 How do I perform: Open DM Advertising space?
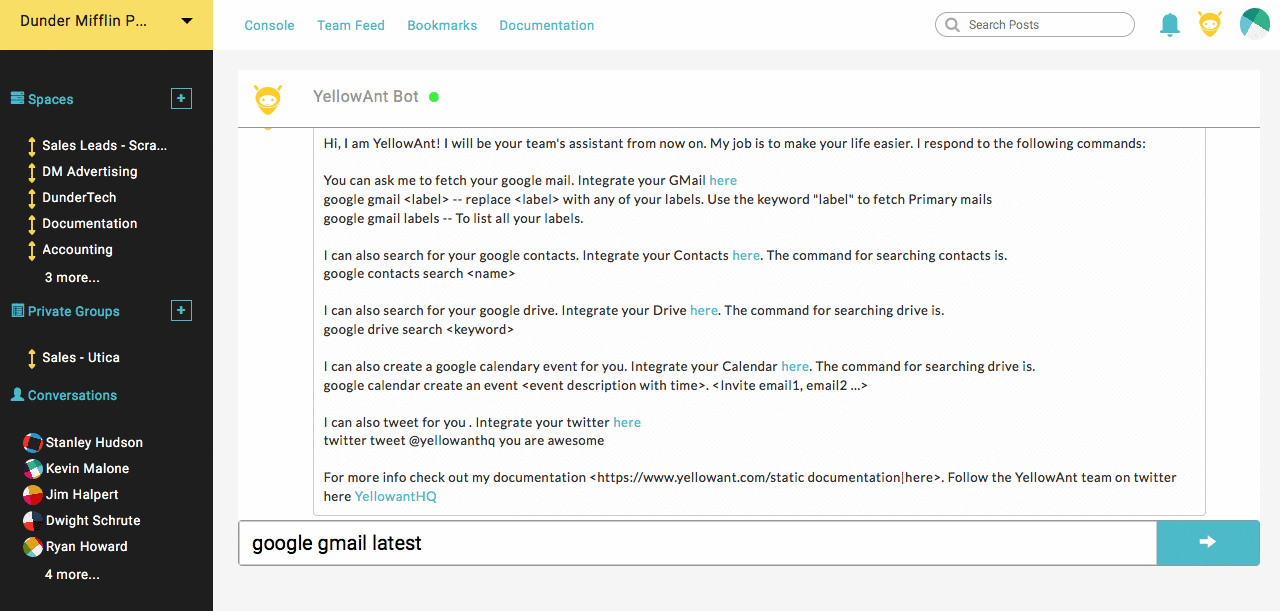(90, 171)
